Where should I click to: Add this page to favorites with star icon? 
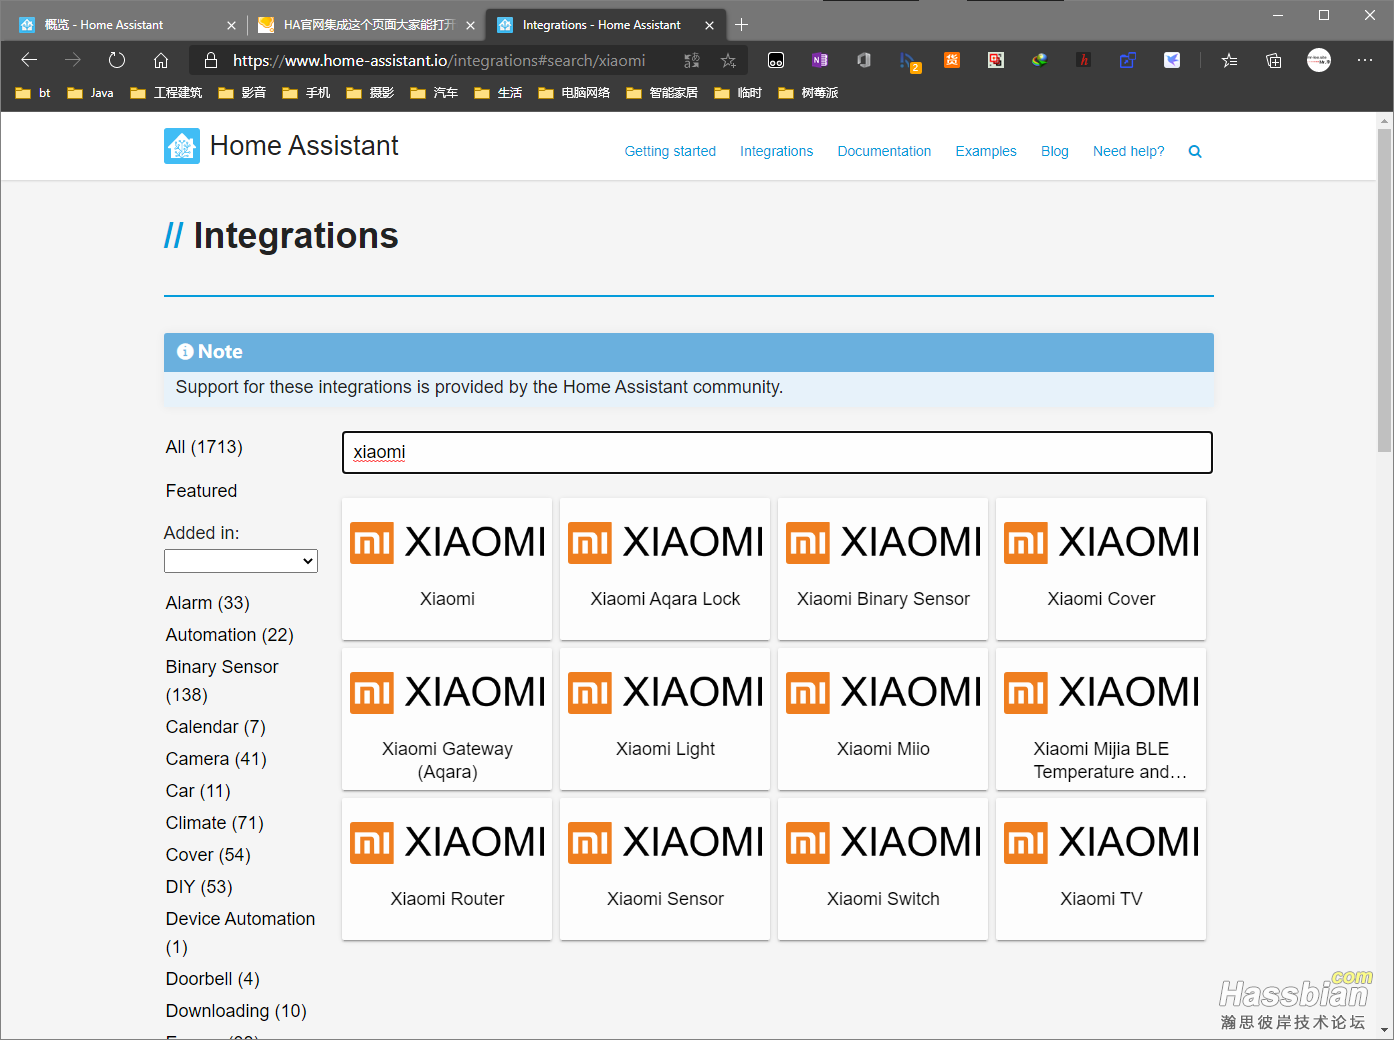729,60
